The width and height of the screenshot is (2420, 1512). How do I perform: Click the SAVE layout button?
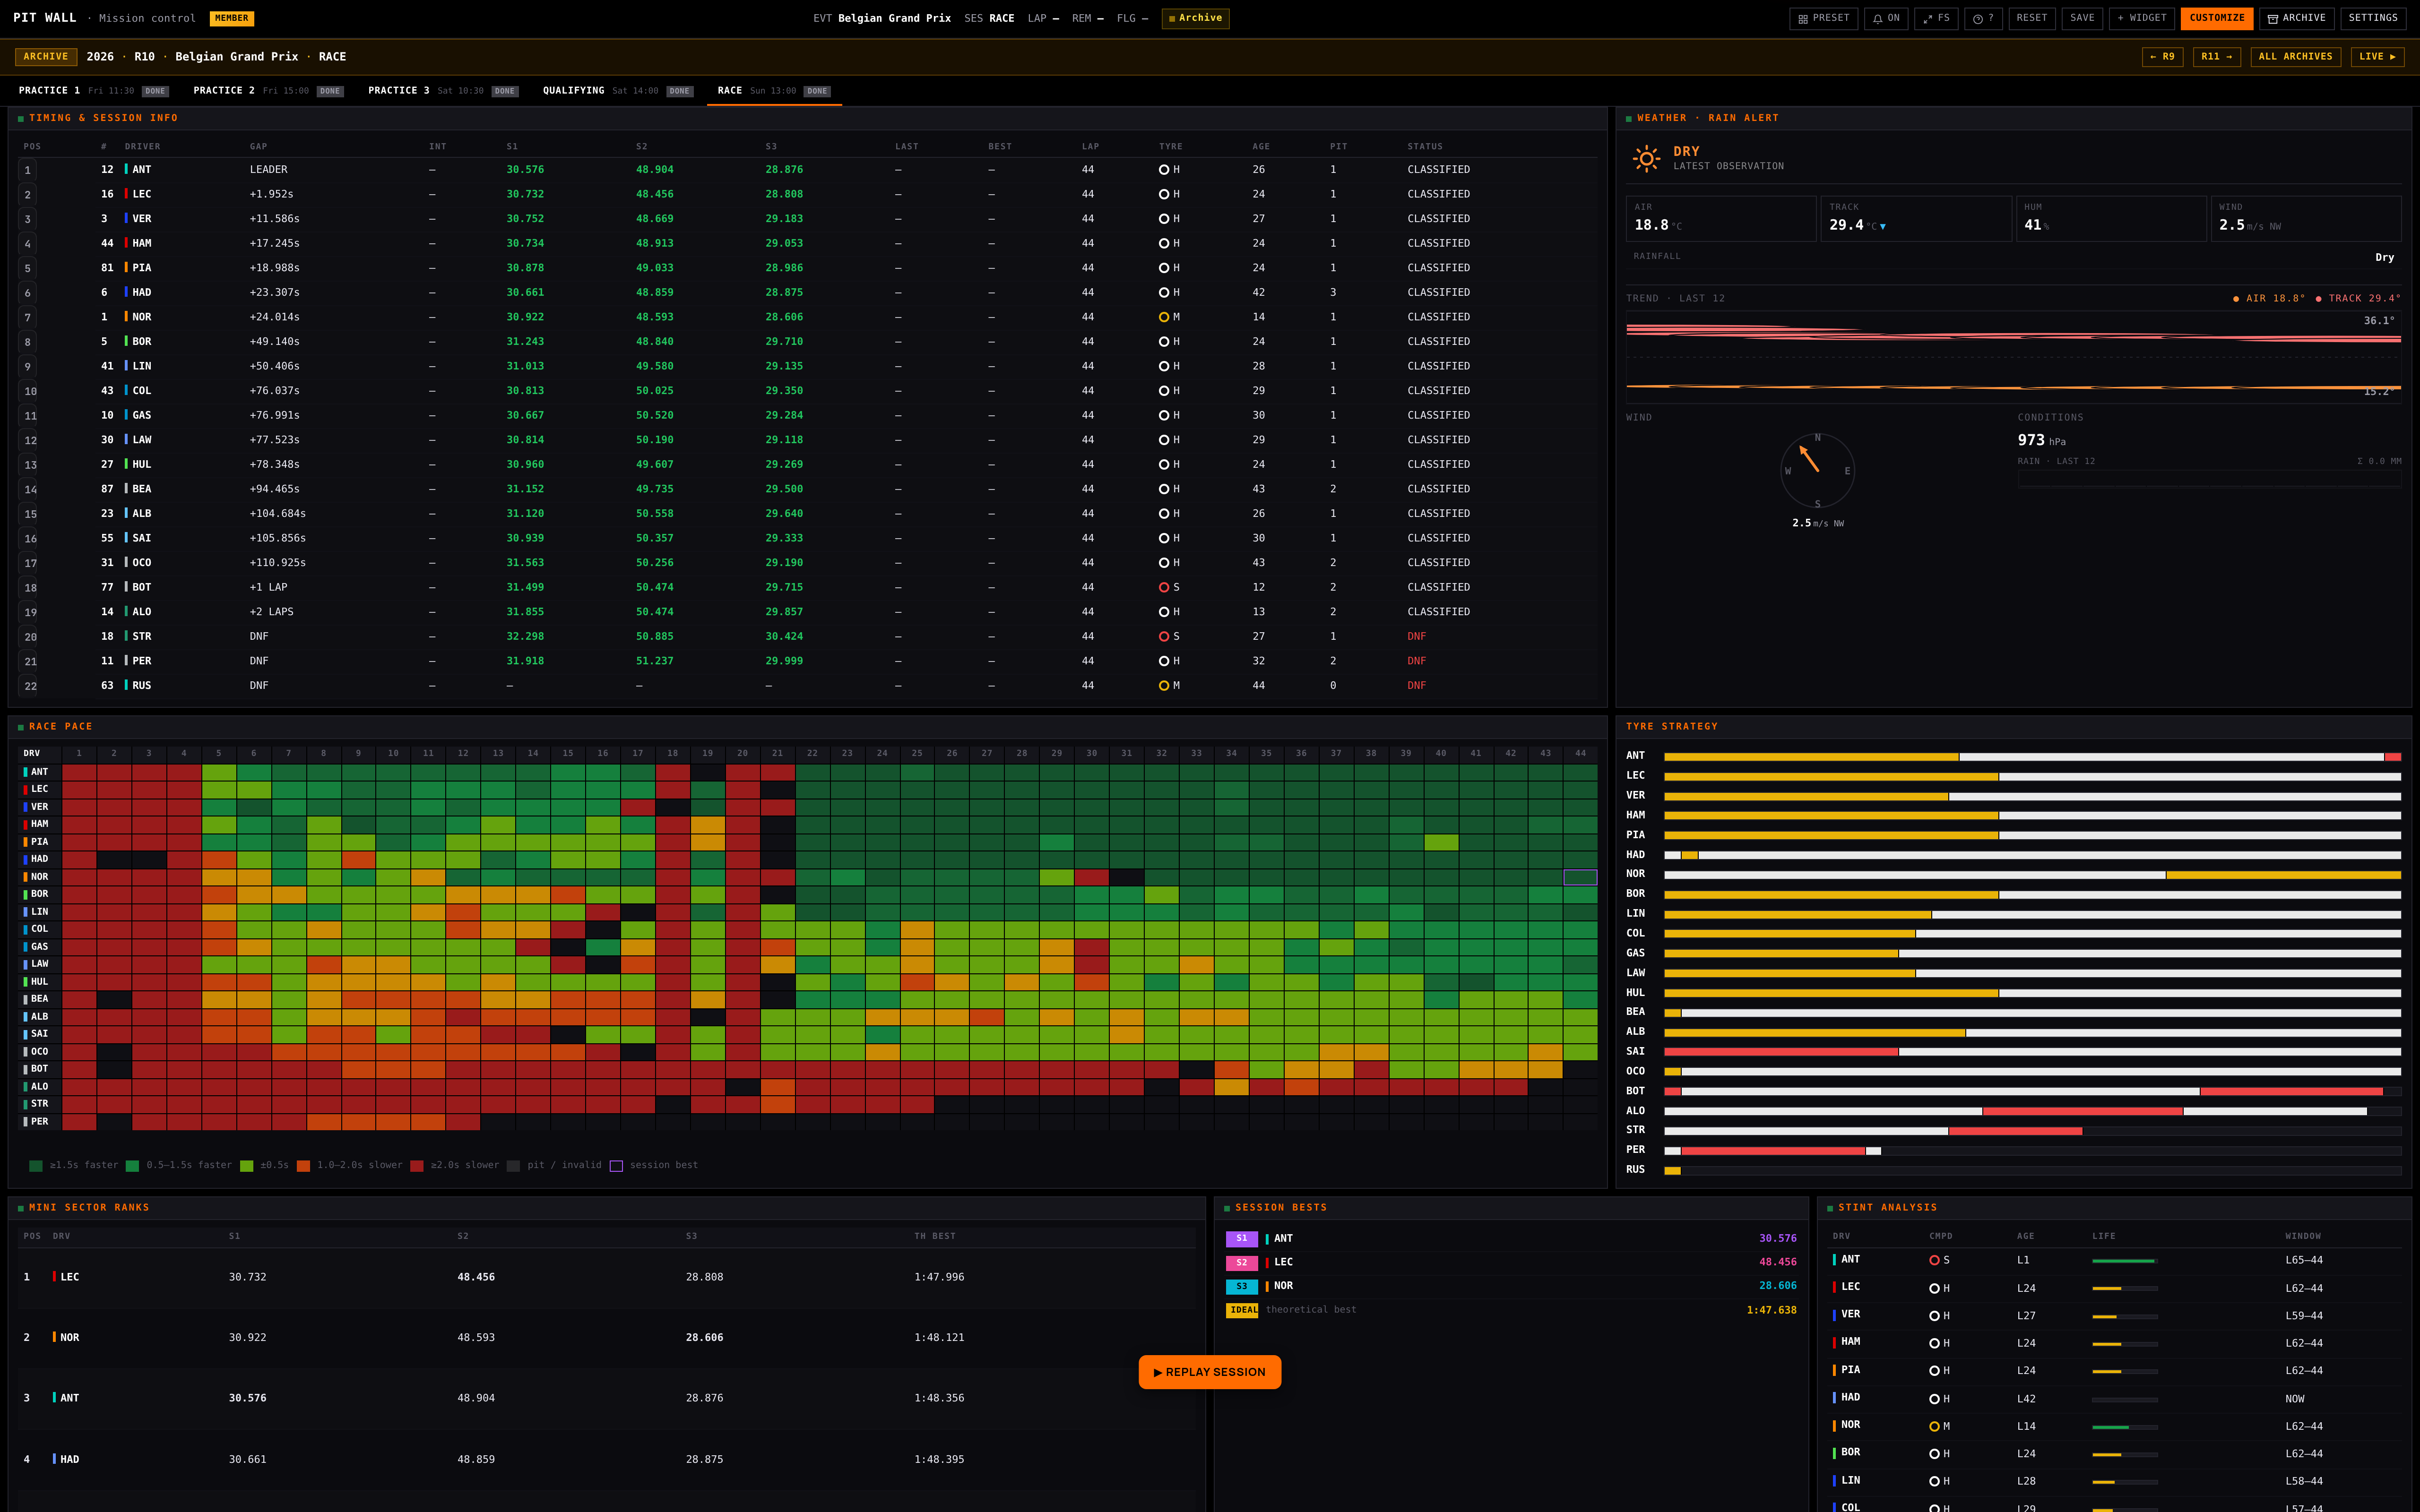point(2082,18)
